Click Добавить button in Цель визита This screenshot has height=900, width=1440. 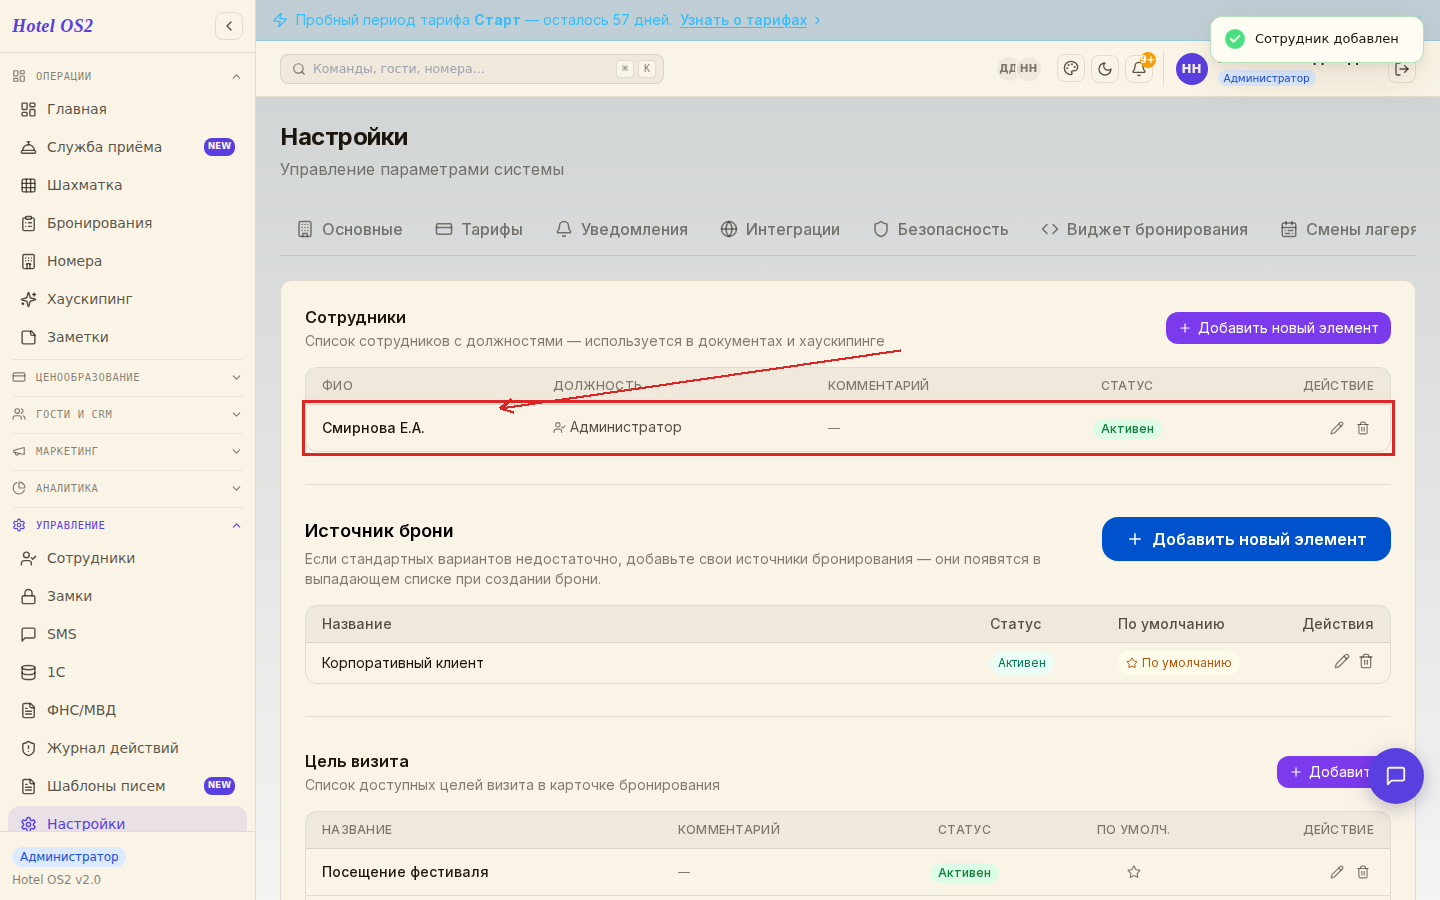point(1328,772)
